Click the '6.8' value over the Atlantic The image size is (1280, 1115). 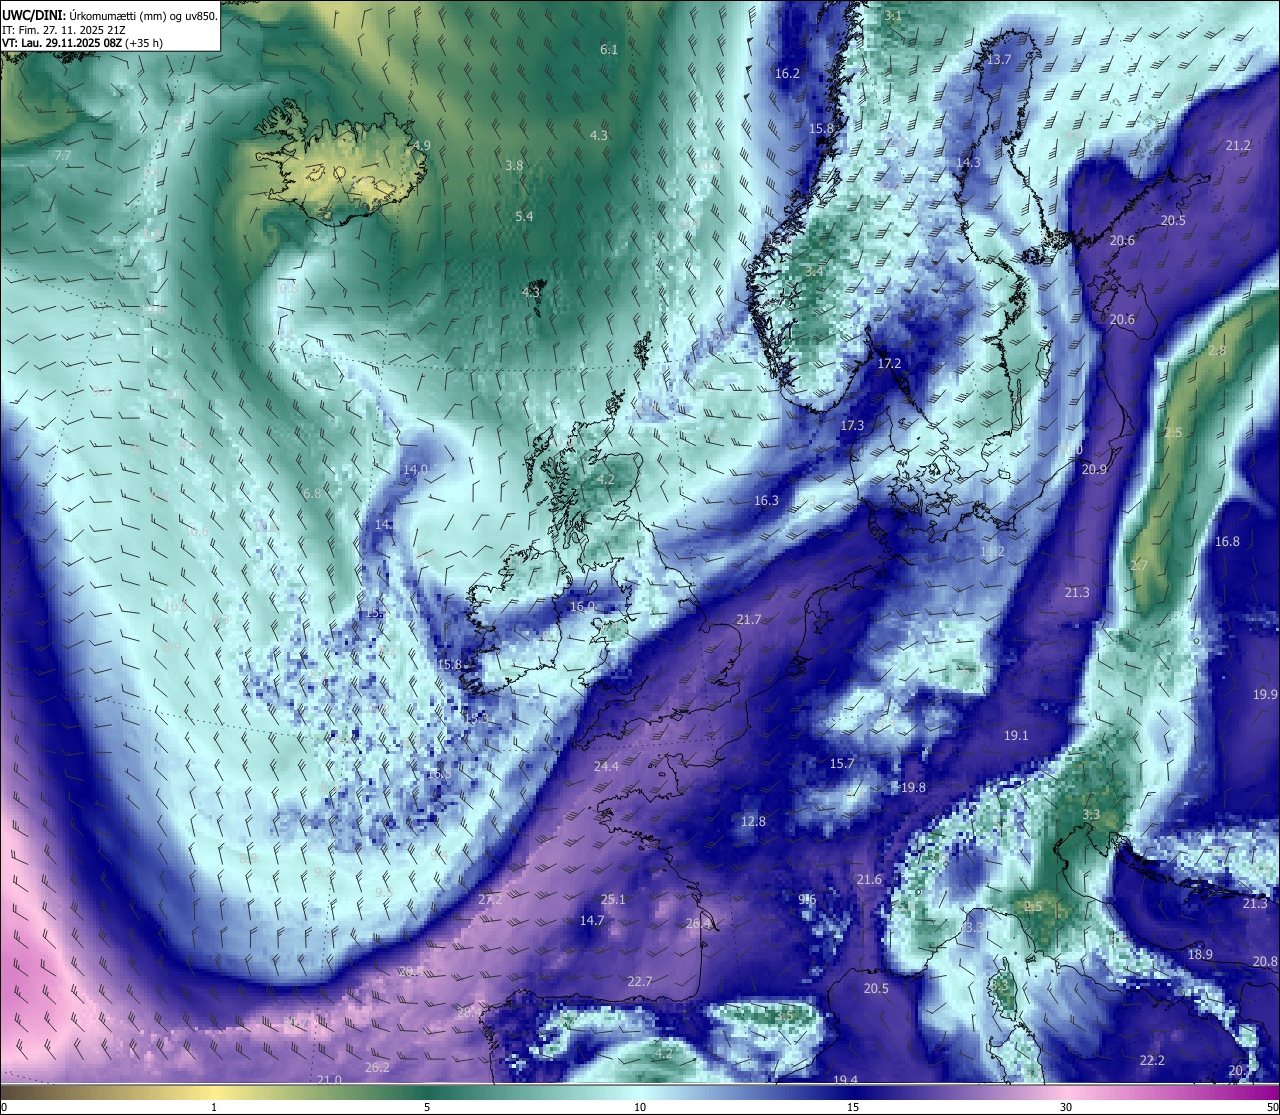point(312,493)
